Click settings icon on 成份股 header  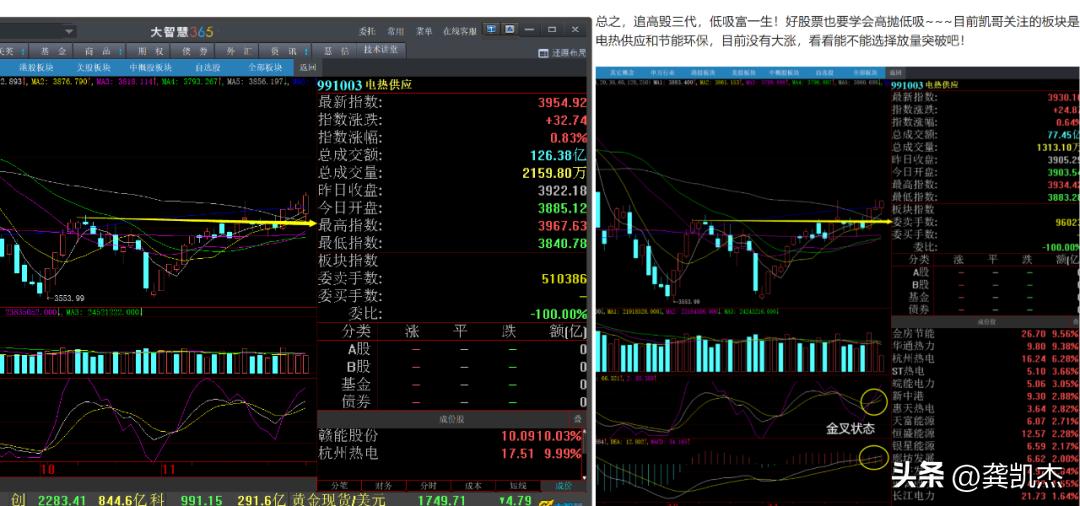point(578,419)
